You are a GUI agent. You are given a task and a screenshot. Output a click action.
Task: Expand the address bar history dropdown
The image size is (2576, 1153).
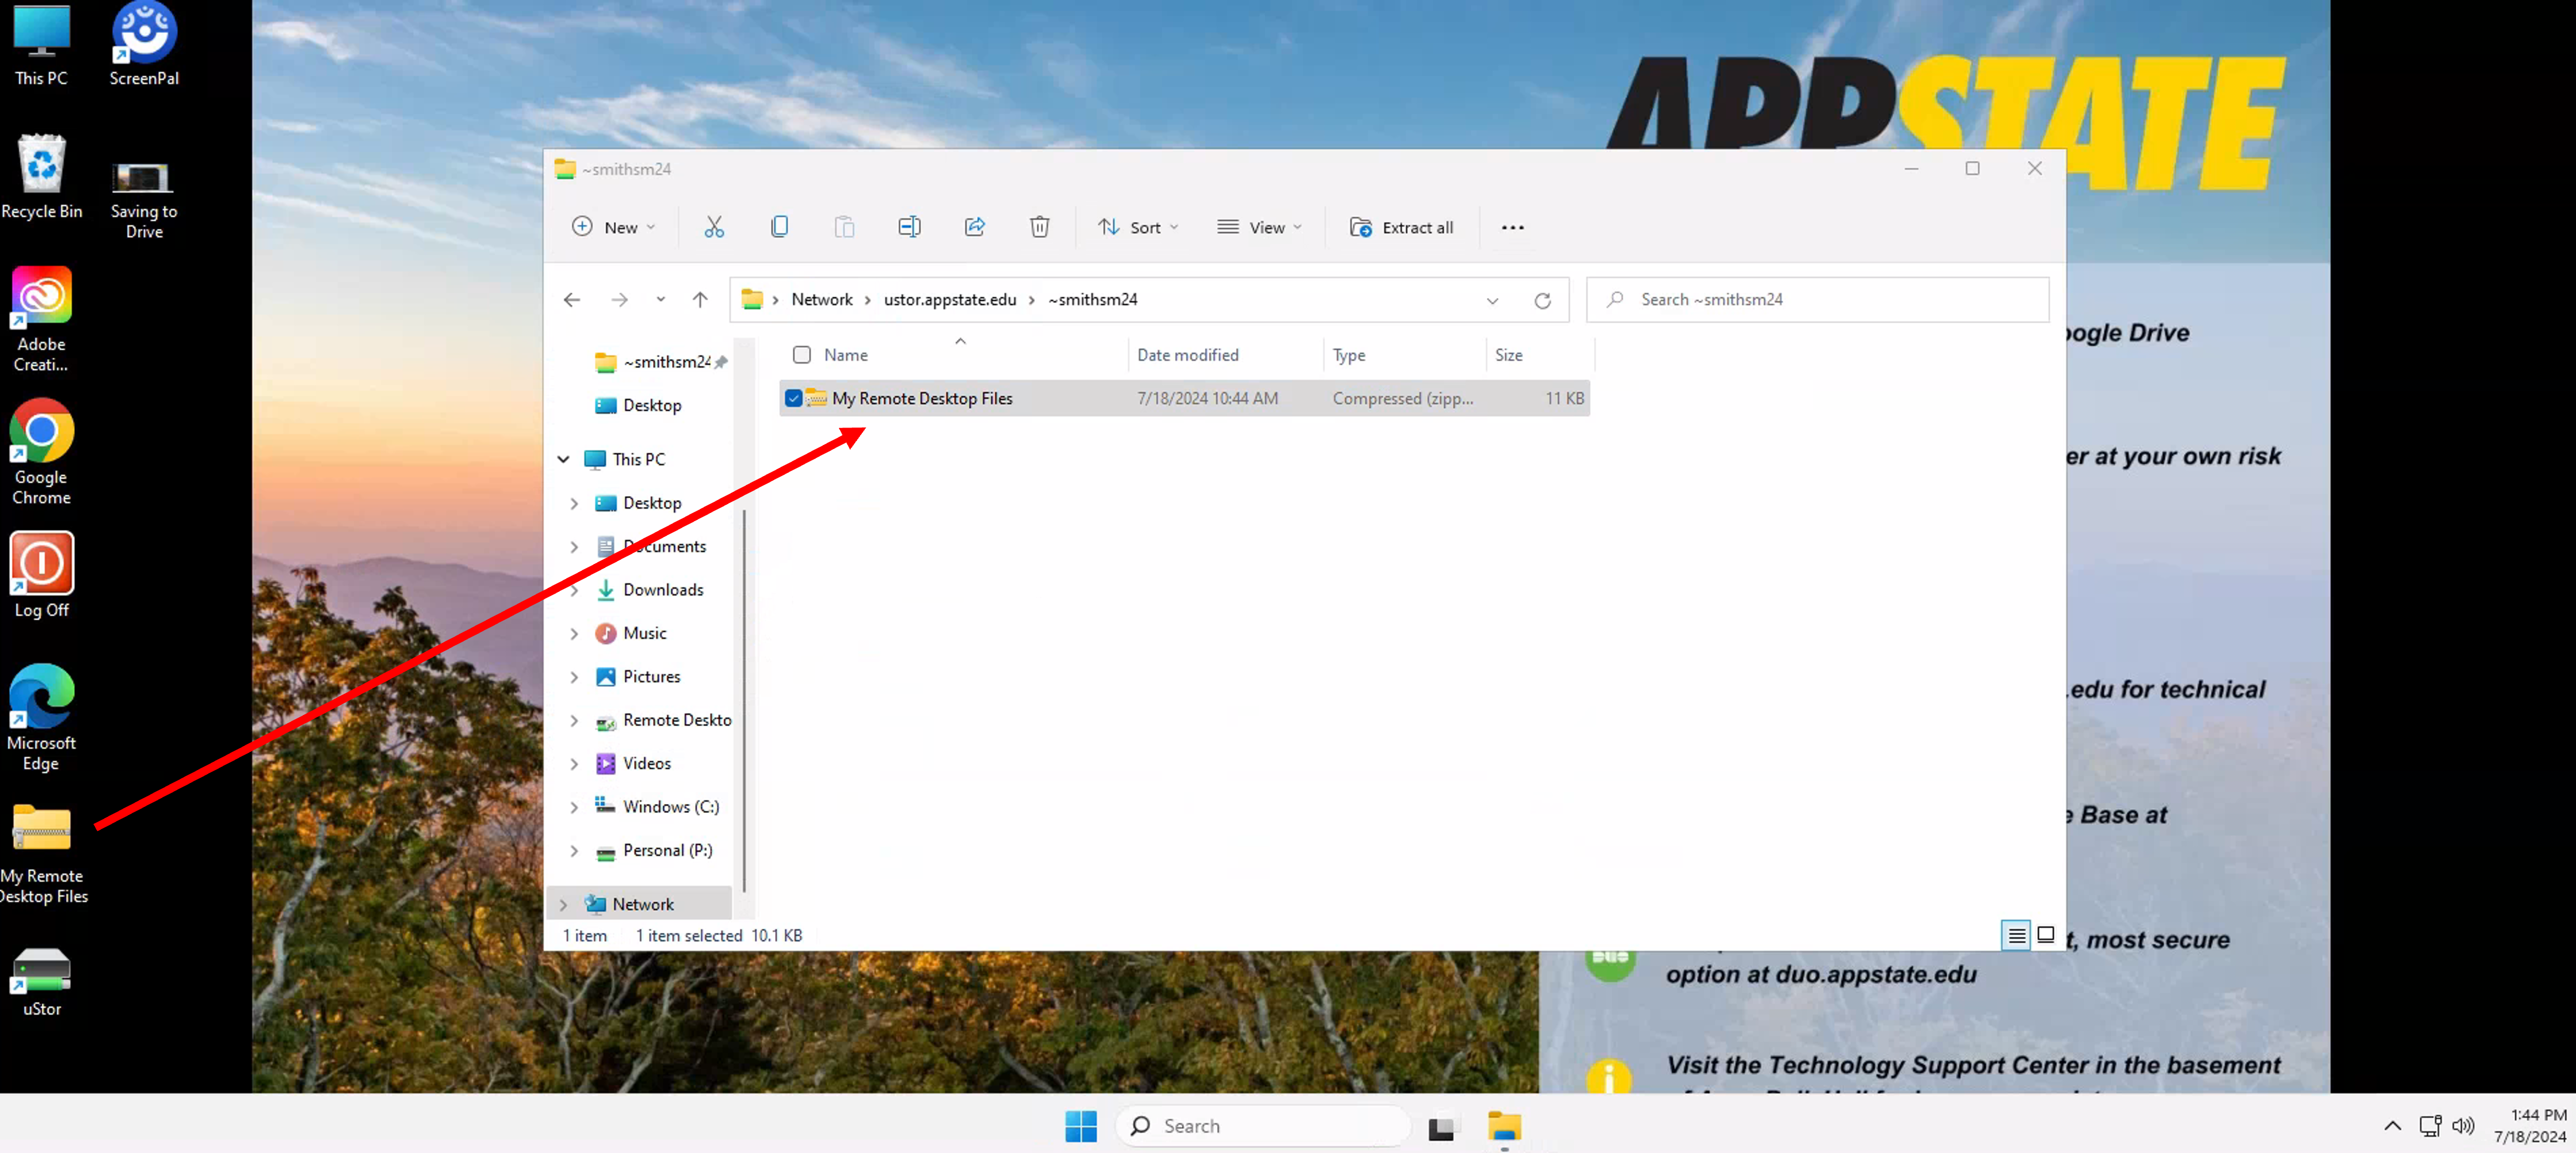click(x=1492, y=300)
